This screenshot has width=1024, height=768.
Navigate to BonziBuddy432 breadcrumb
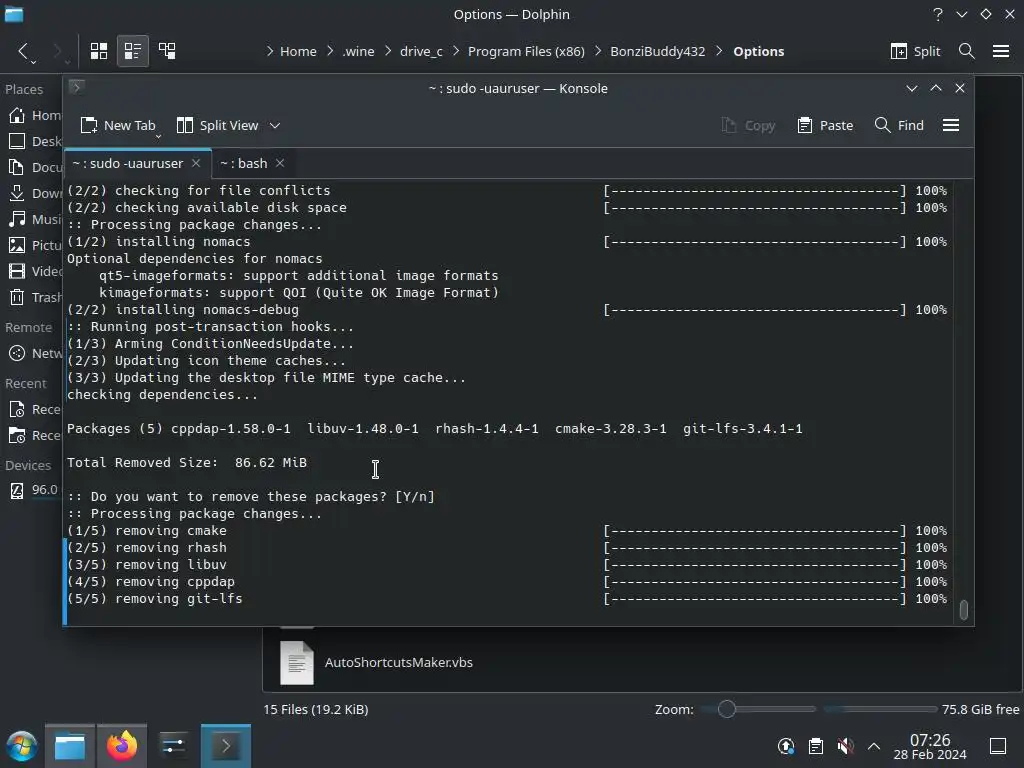coord(657,51)
